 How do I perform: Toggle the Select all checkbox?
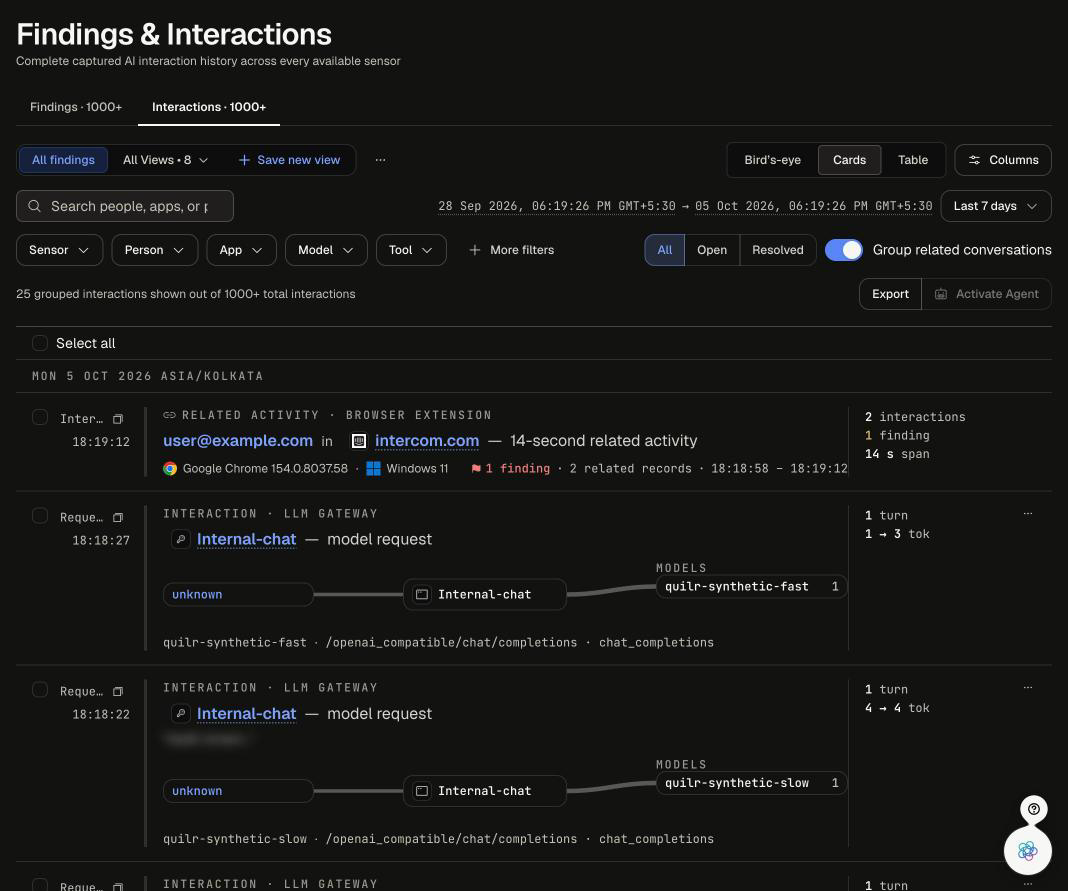(x=40, y=343)
